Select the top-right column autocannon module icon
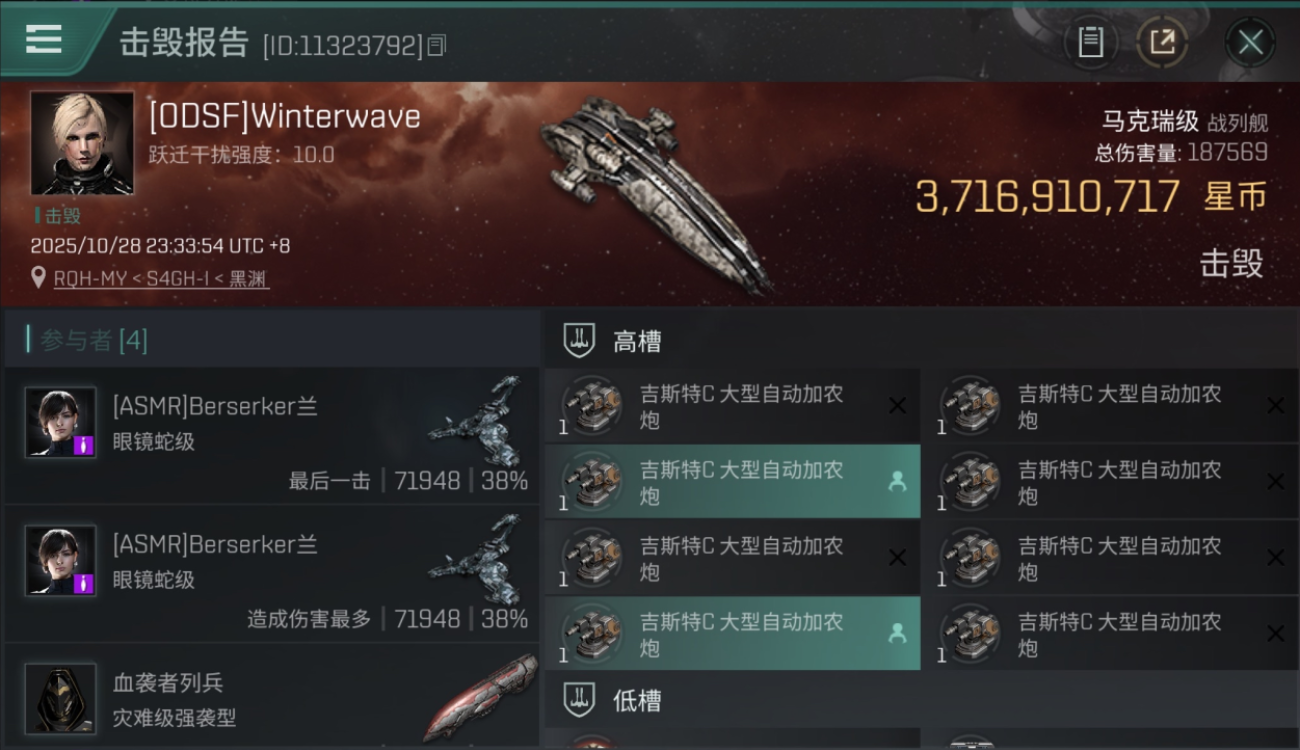The width and height of the screenshot is (1300, 750). [971, 406]
